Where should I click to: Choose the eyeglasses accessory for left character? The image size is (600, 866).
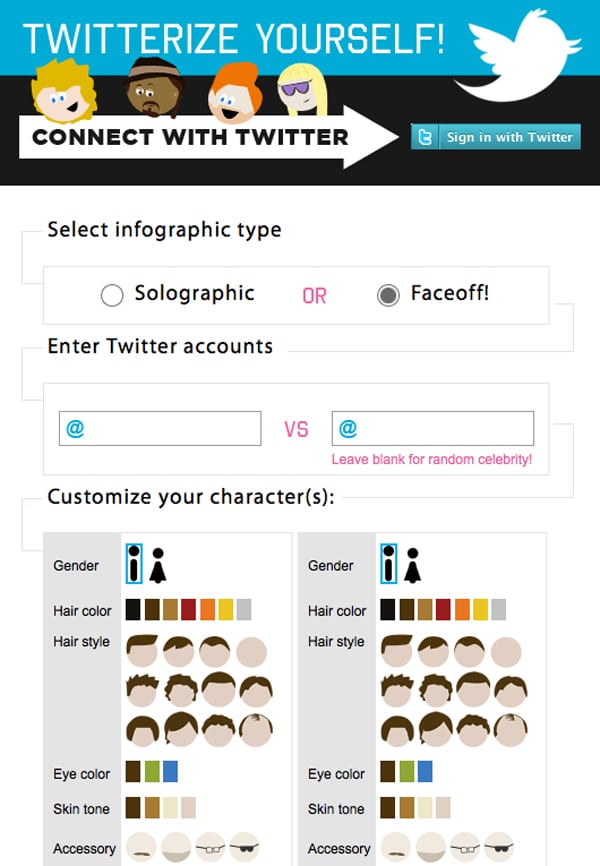click(x=209, y=845)
